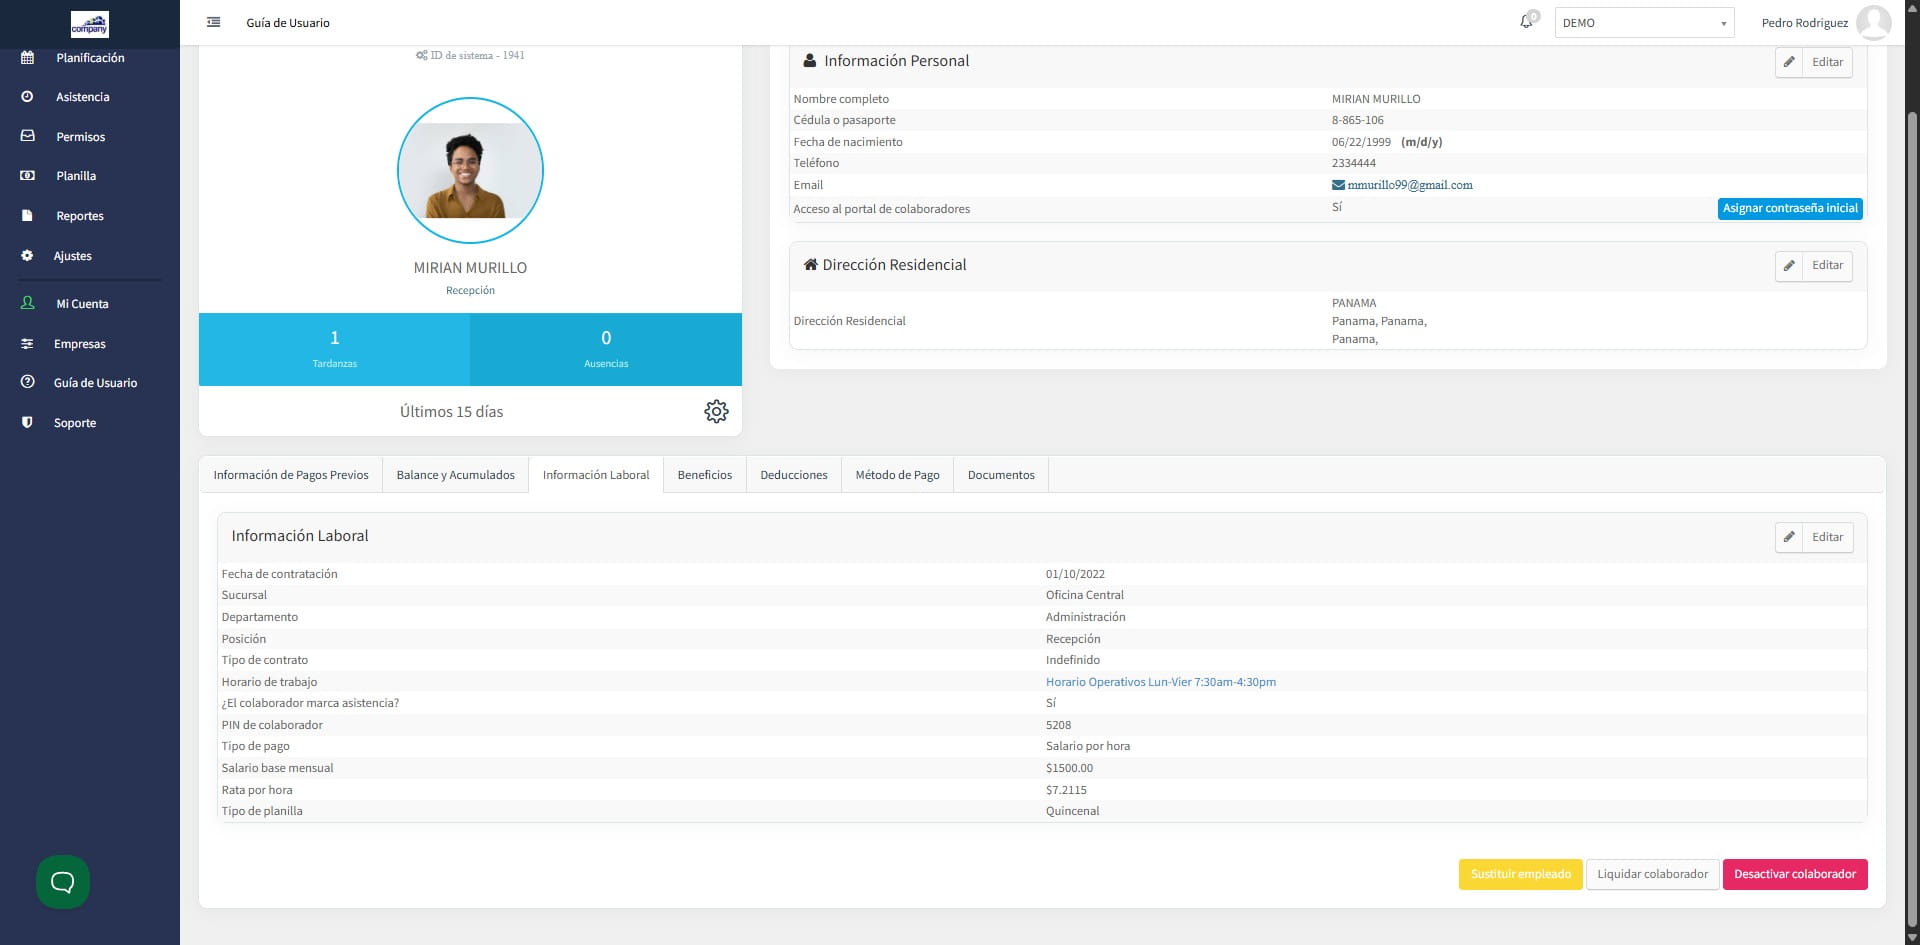Click pencil icon in Información Laboral panel
This screenshot has width=1920, height=945.
(x=1789, y=537)
